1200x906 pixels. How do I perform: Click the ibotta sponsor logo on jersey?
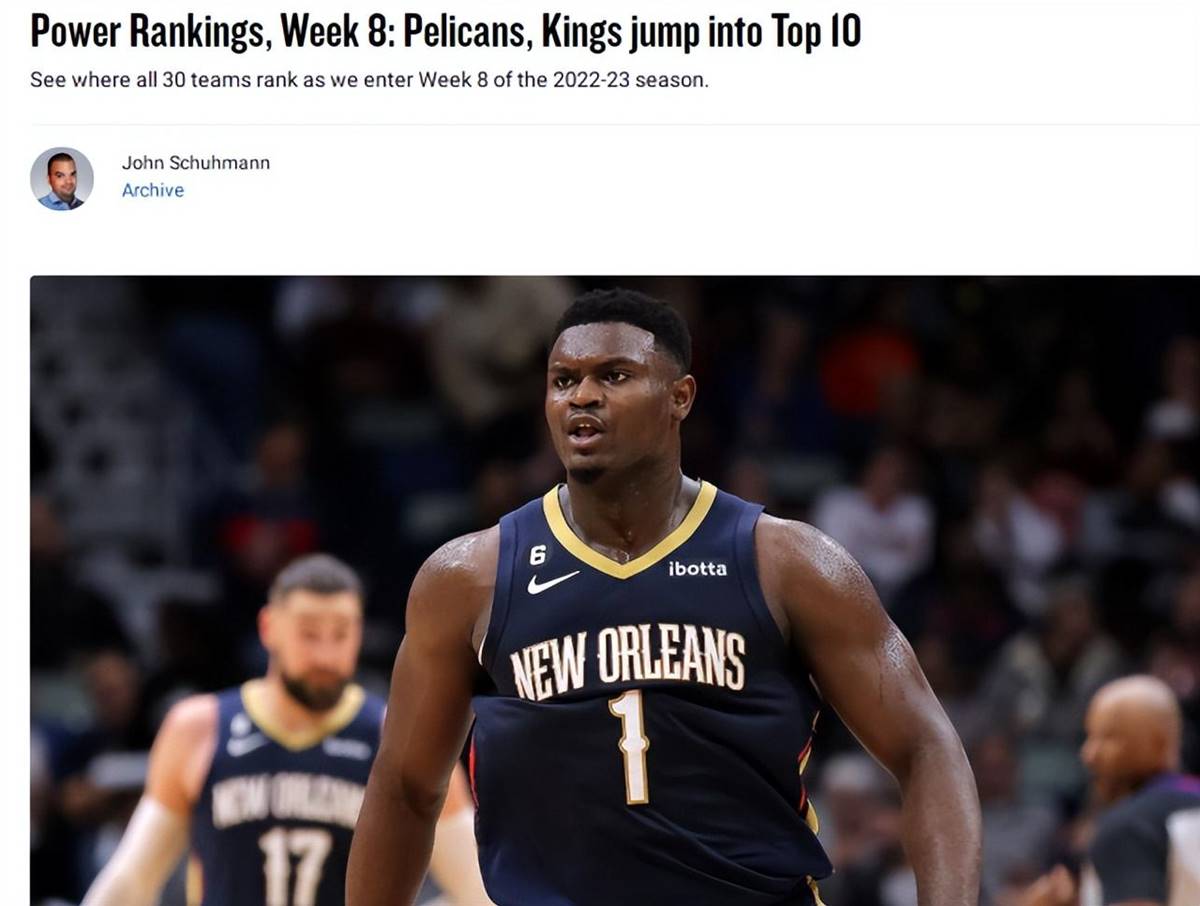(x=698, y=568)
